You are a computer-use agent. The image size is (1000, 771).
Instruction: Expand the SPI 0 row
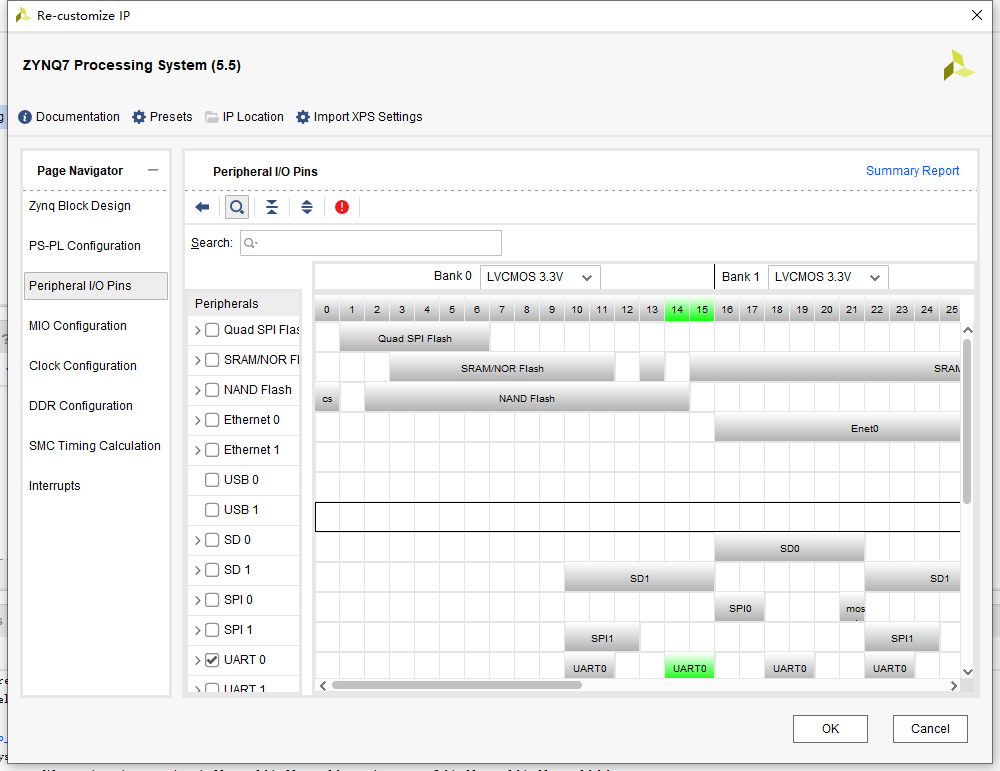tap(198, 600)
